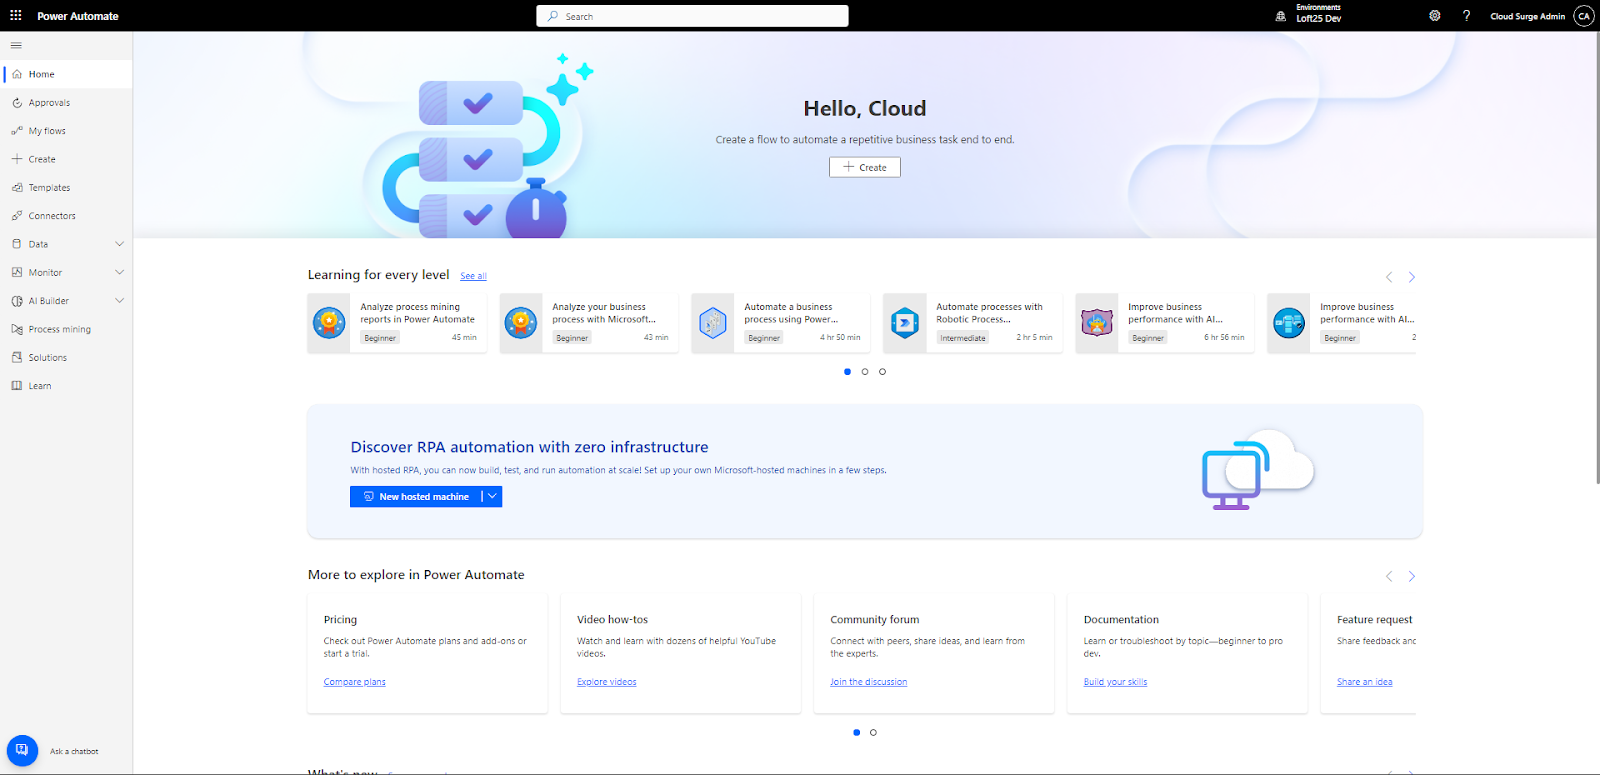Open the Build your skills link
1600x775 pixels.
[x=1115, y=682]
